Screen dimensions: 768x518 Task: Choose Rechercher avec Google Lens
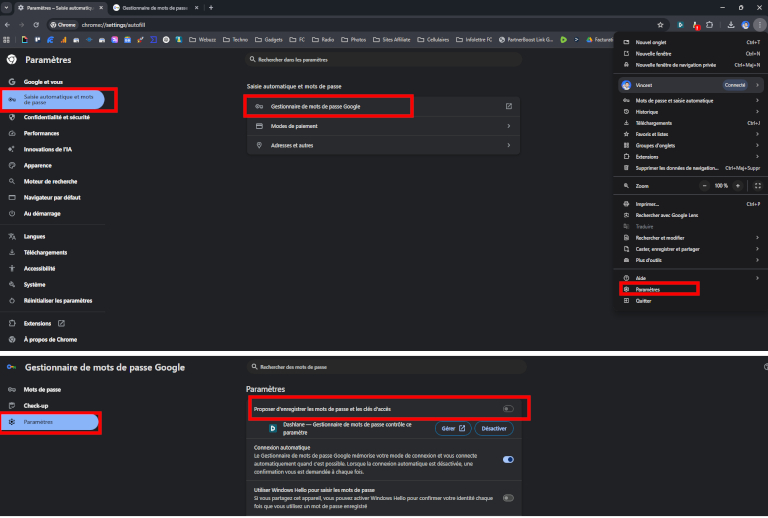click(691, 215)
